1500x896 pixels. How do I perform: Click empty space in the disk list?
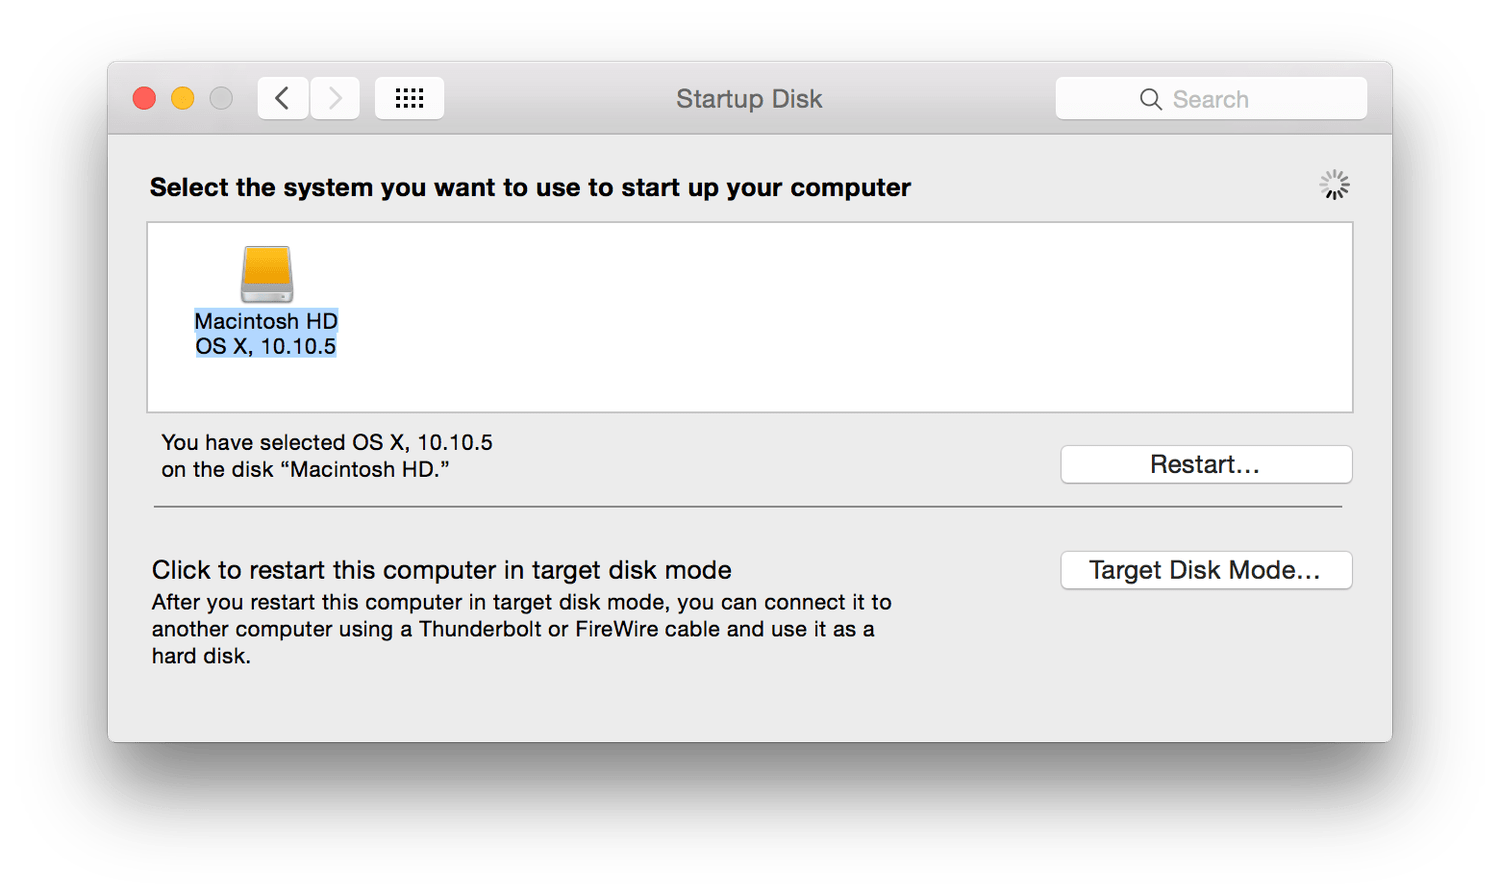click(x=800, y=320)
